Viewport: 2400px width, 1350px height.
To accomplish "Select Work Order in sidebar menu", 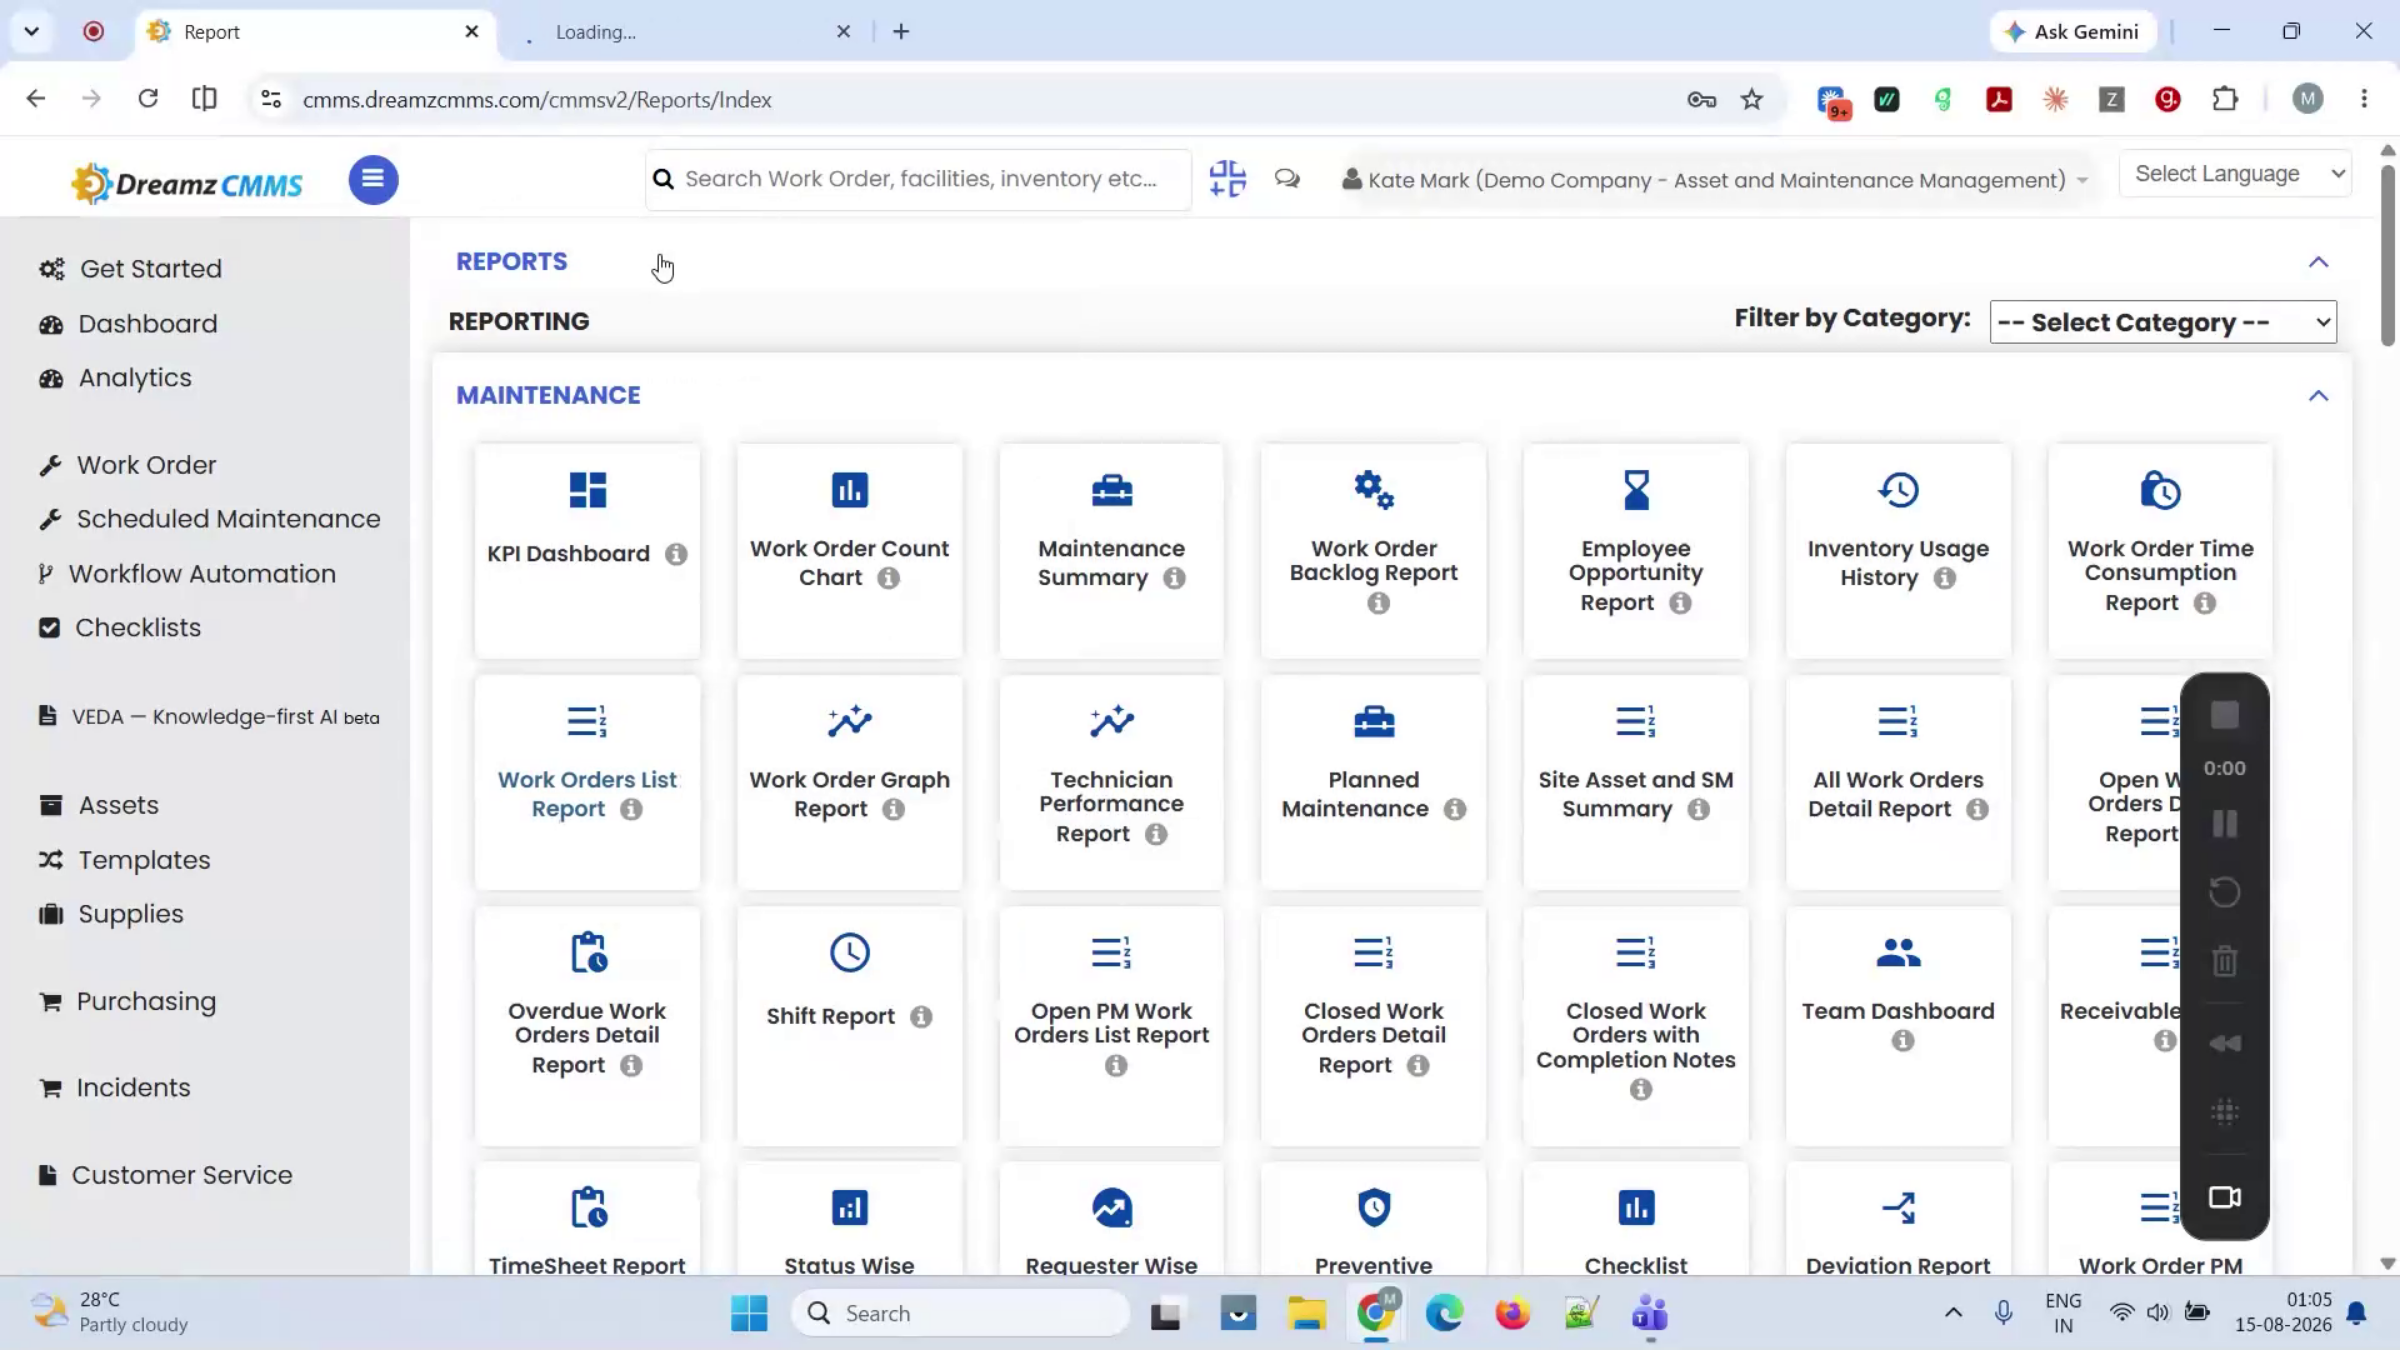I will click(127, 466).
